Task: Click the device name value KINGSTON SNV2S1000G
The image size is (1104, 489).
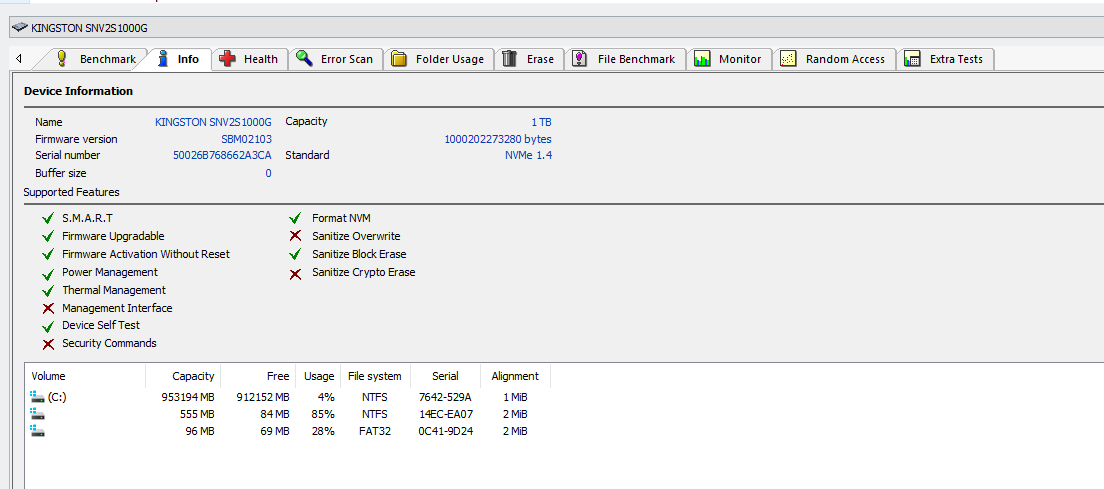Action: click(x=213, y=122)
